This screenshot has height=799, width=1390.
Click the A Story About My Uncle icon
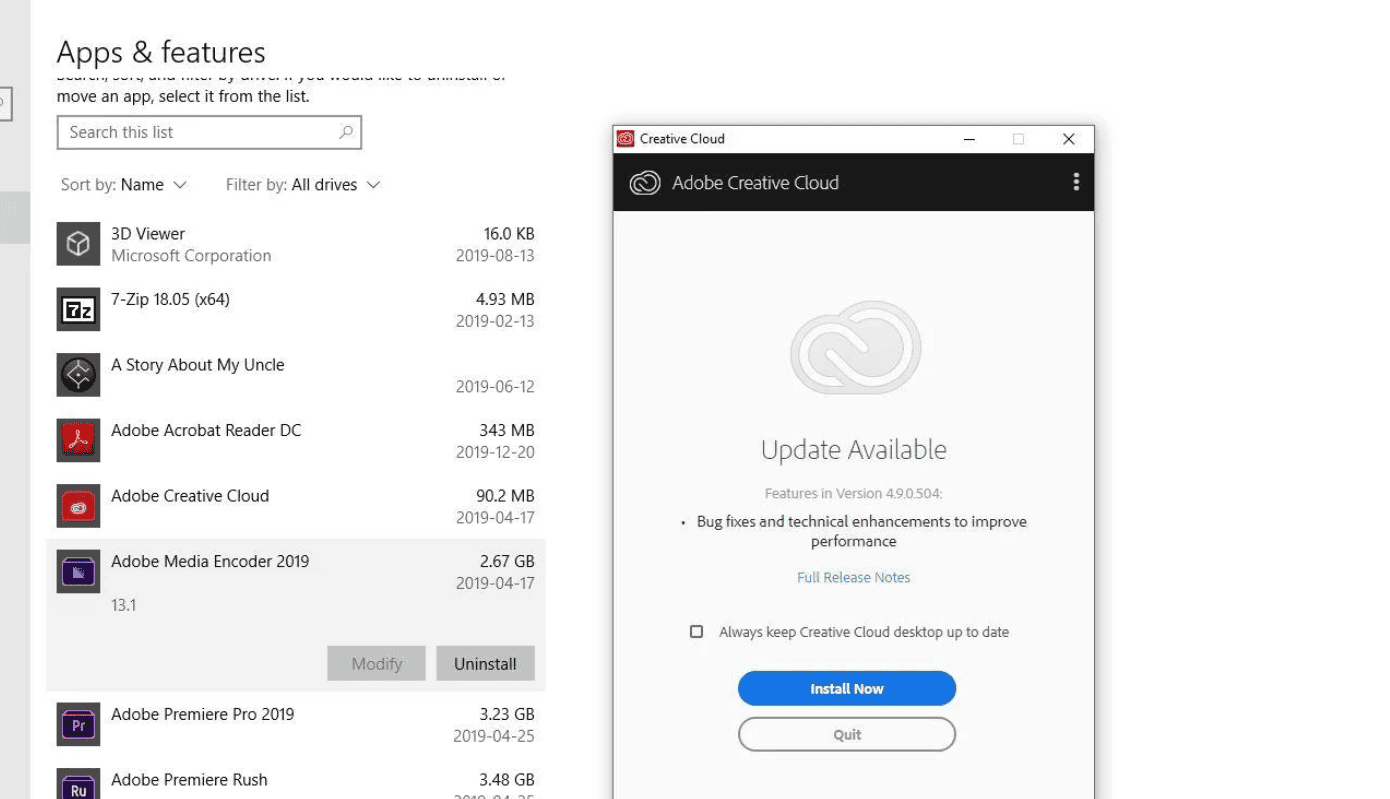coord(78,375)
